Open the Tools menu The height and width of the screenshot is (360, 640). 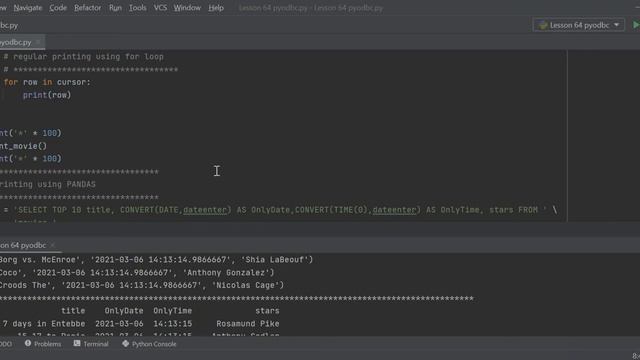pyautogui.click(x=138, y=8)
